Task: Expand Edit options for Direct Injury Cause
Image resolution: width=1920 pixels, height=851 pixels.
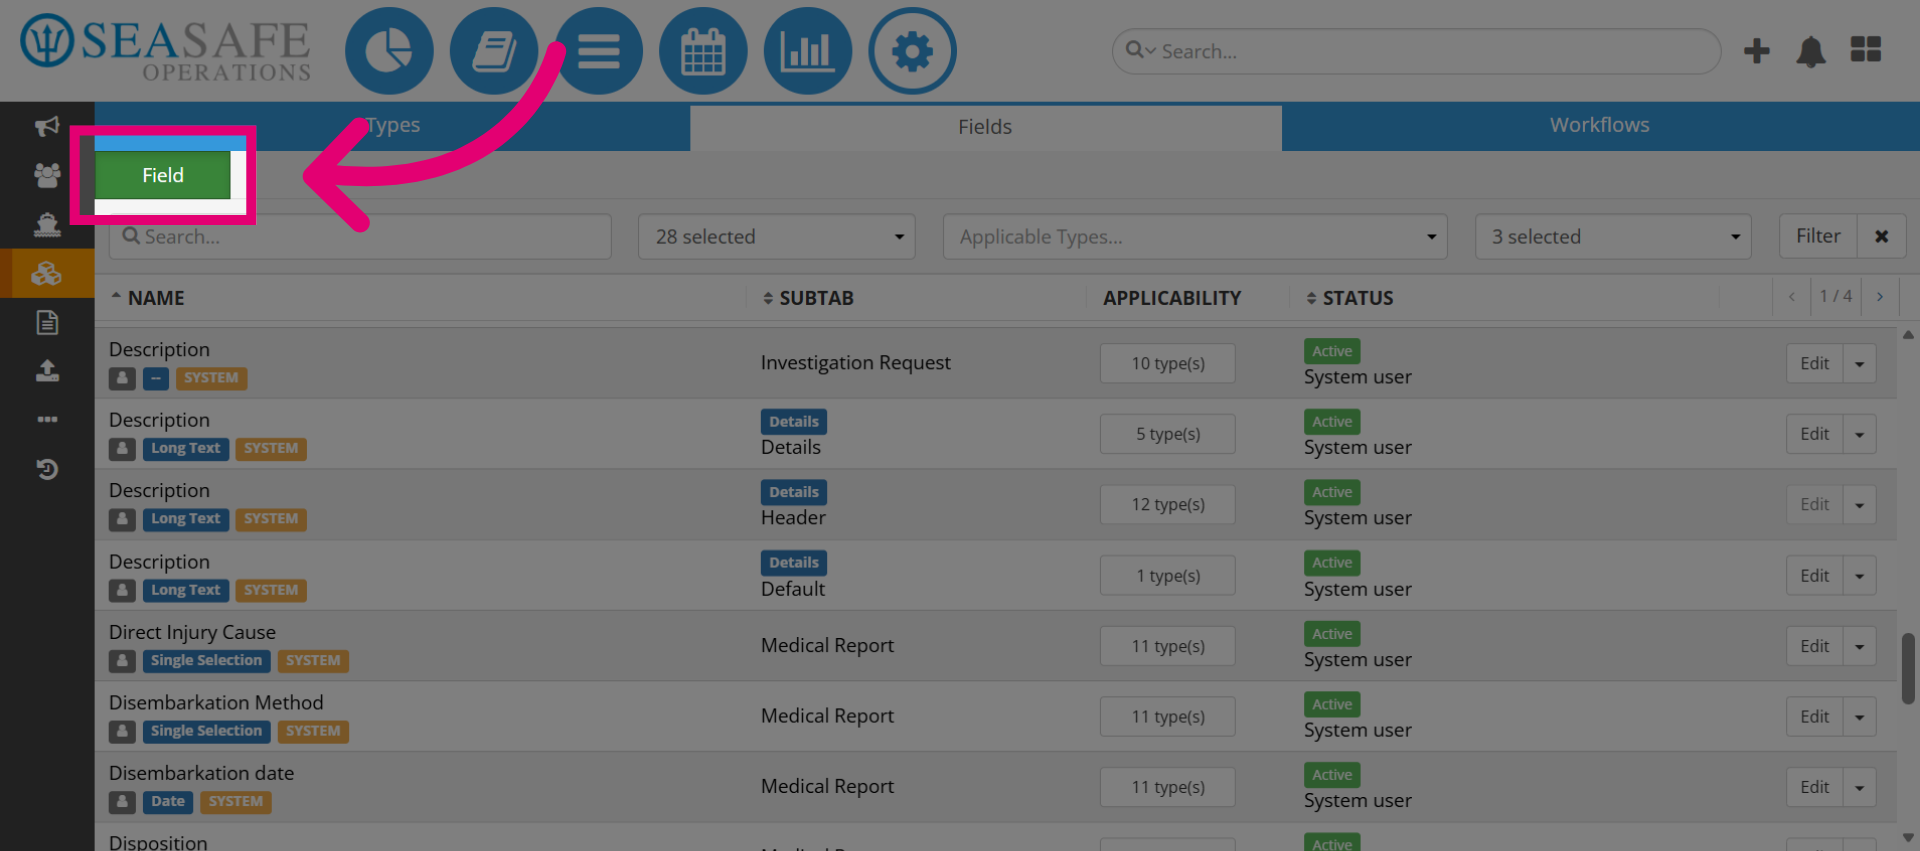Action: [1860, 647]
